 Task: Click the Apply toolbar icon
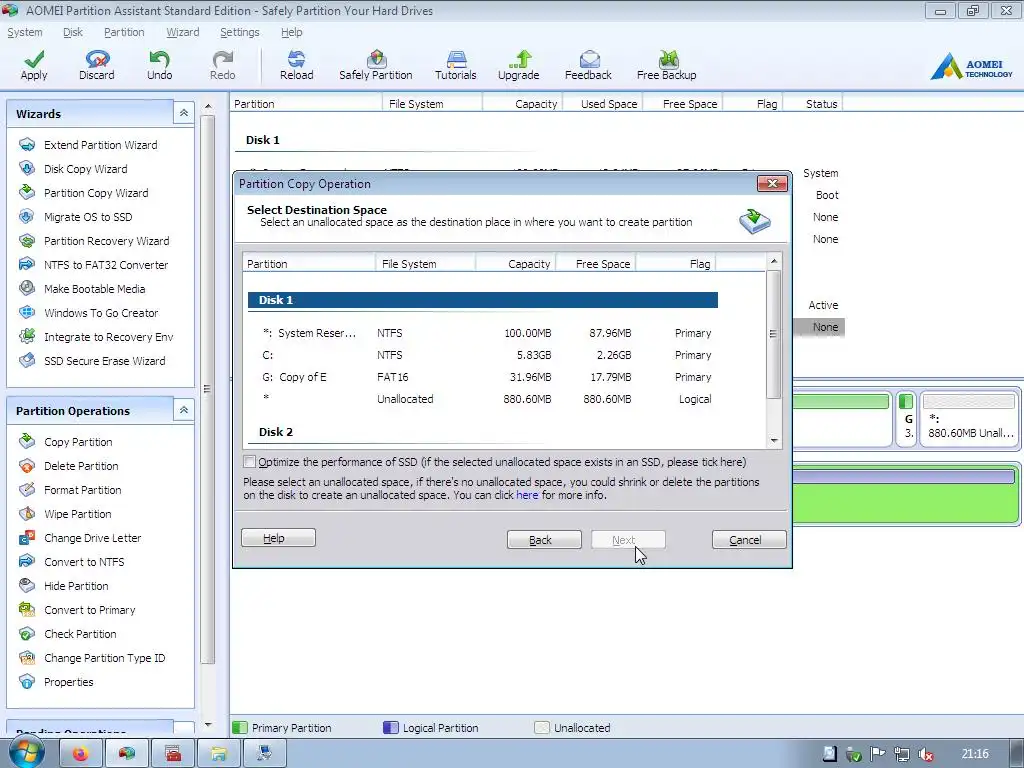click(x=34, y=65)
